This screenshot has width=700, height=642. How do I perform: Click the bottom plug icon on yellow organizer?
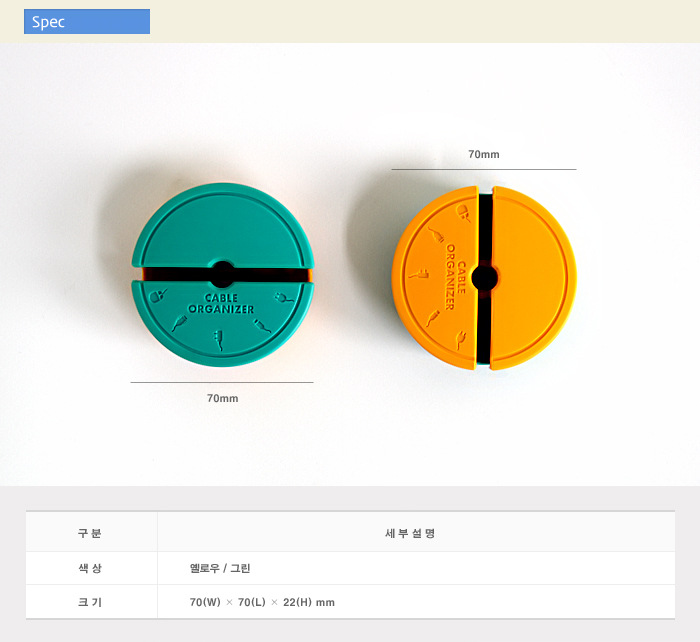point(463,338)
